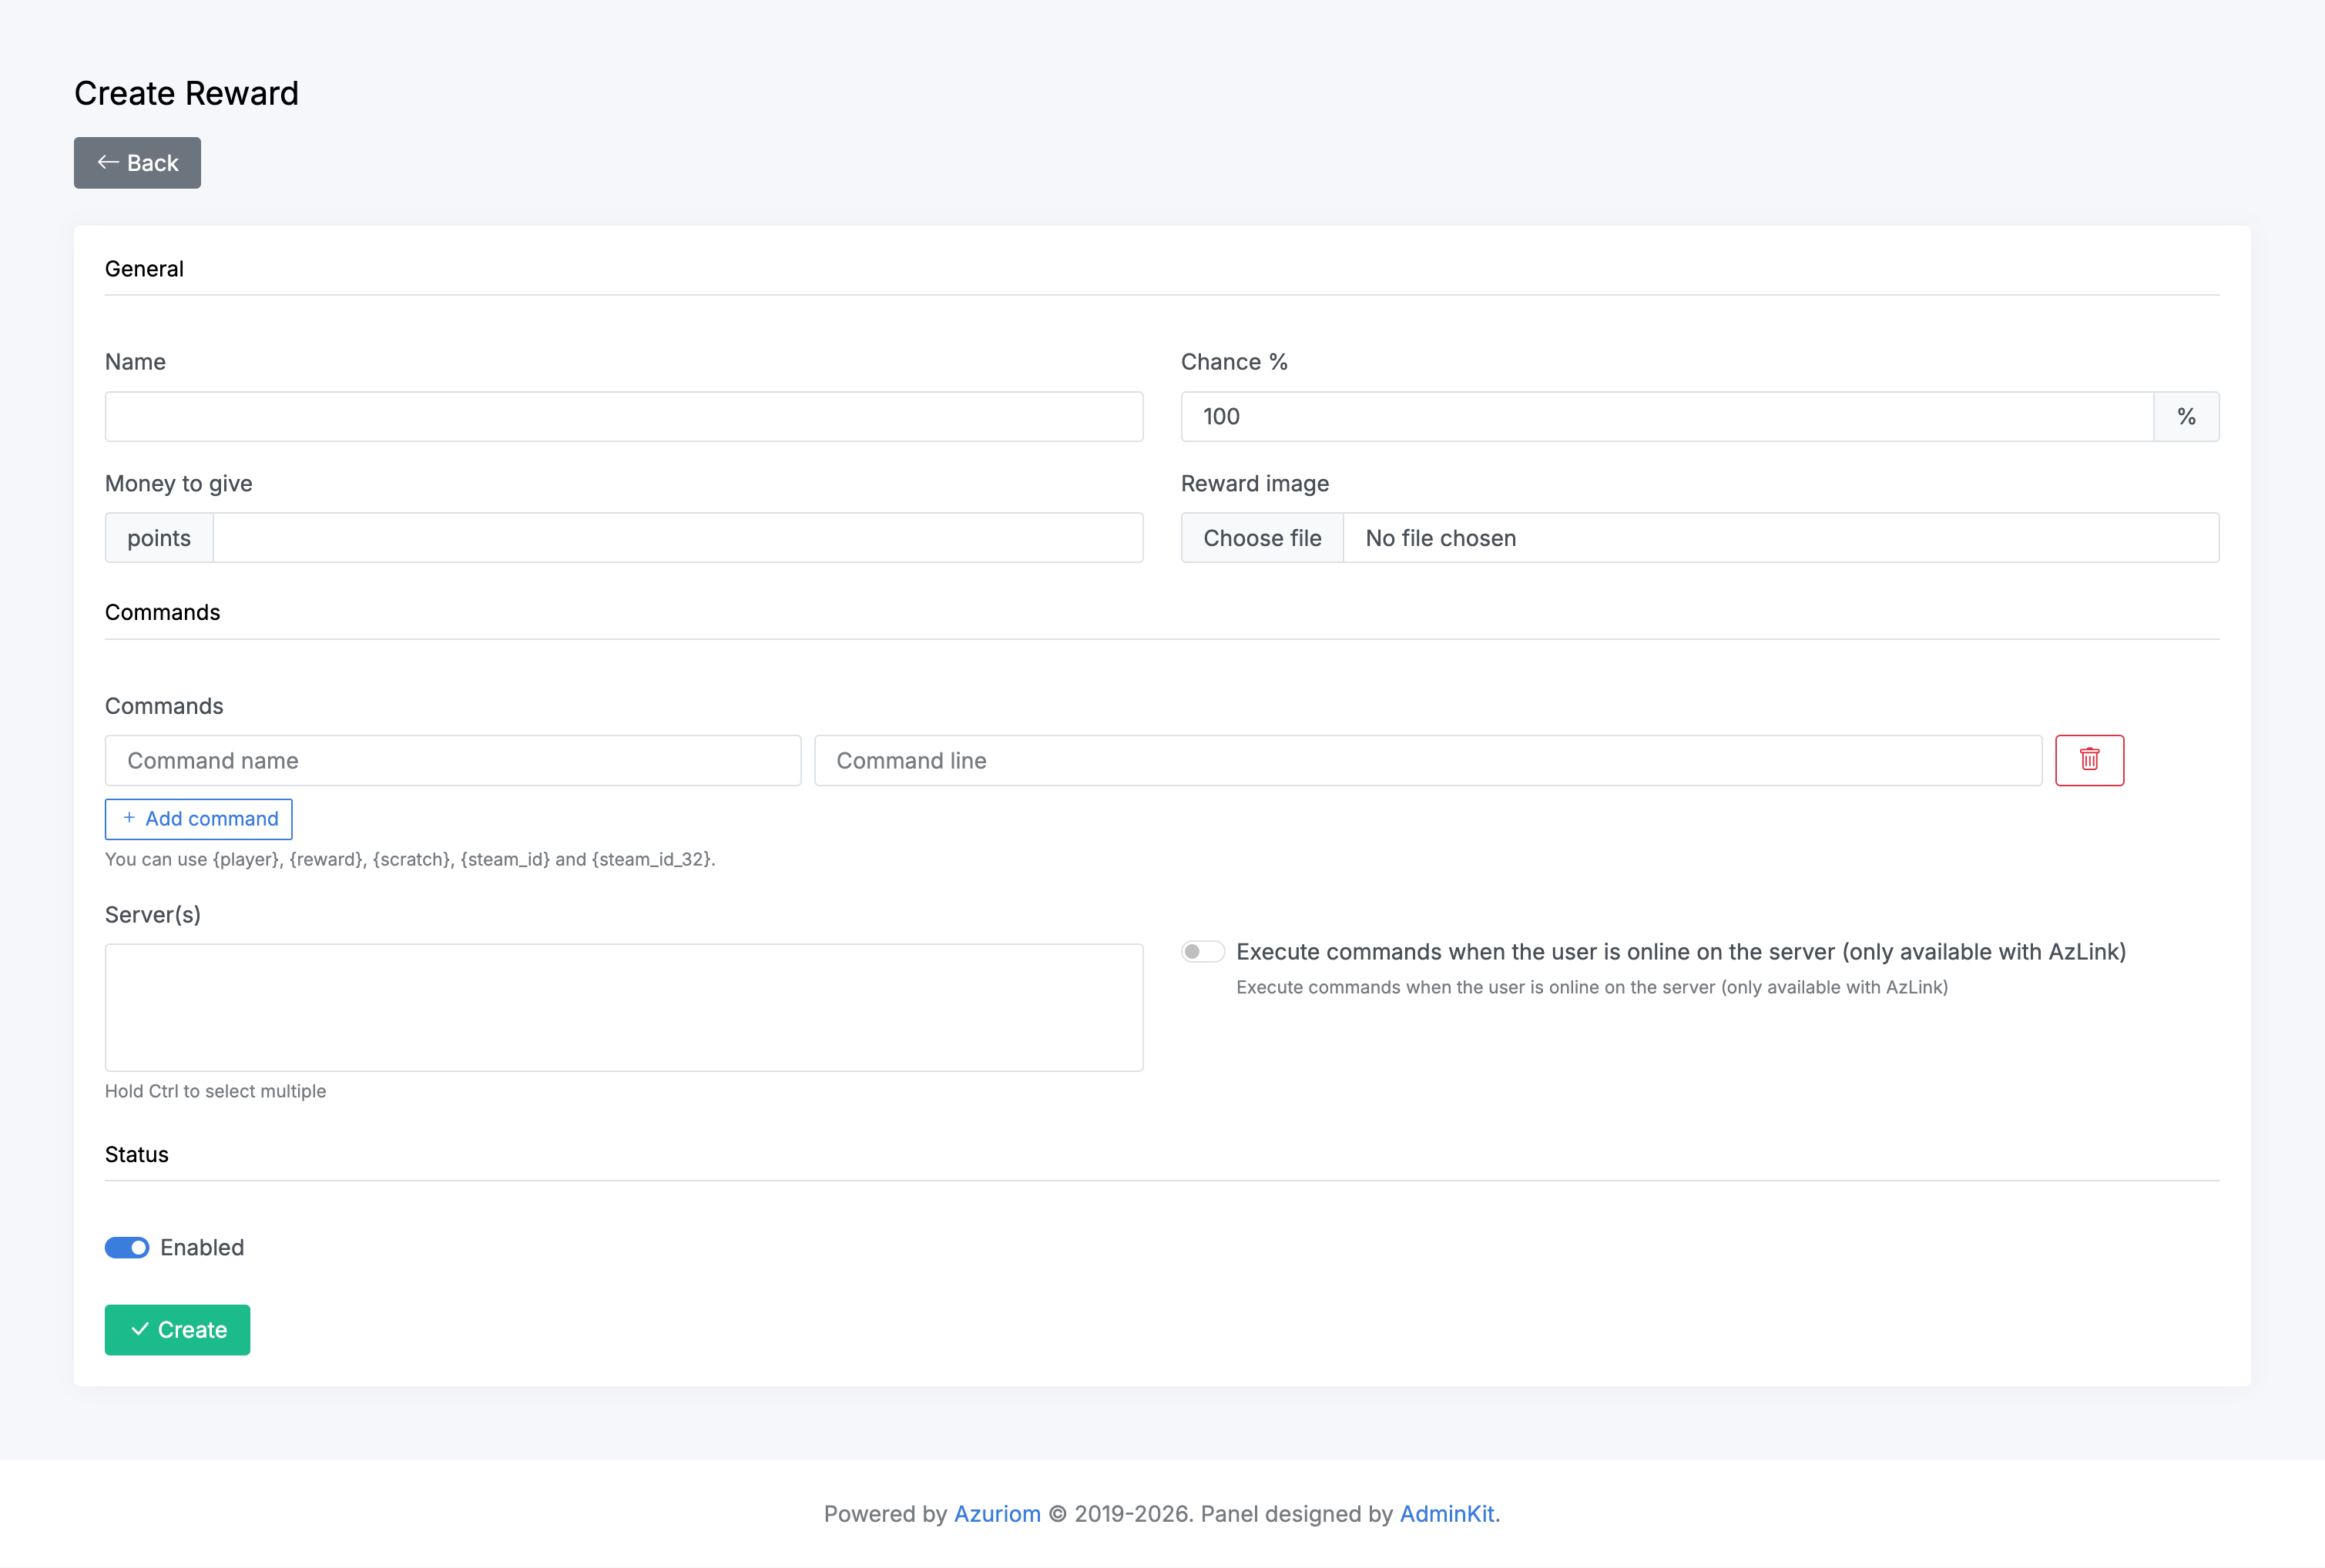This screenshot has height=1568, width=2325.
Task: Toggle execute commands when user online switch
Action: pos(1202,951)
